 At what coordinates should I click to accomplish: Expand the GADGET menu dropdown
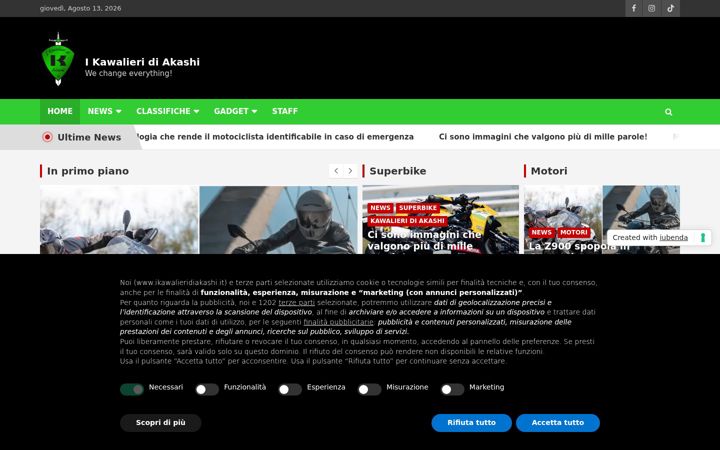tap(235, 111)
